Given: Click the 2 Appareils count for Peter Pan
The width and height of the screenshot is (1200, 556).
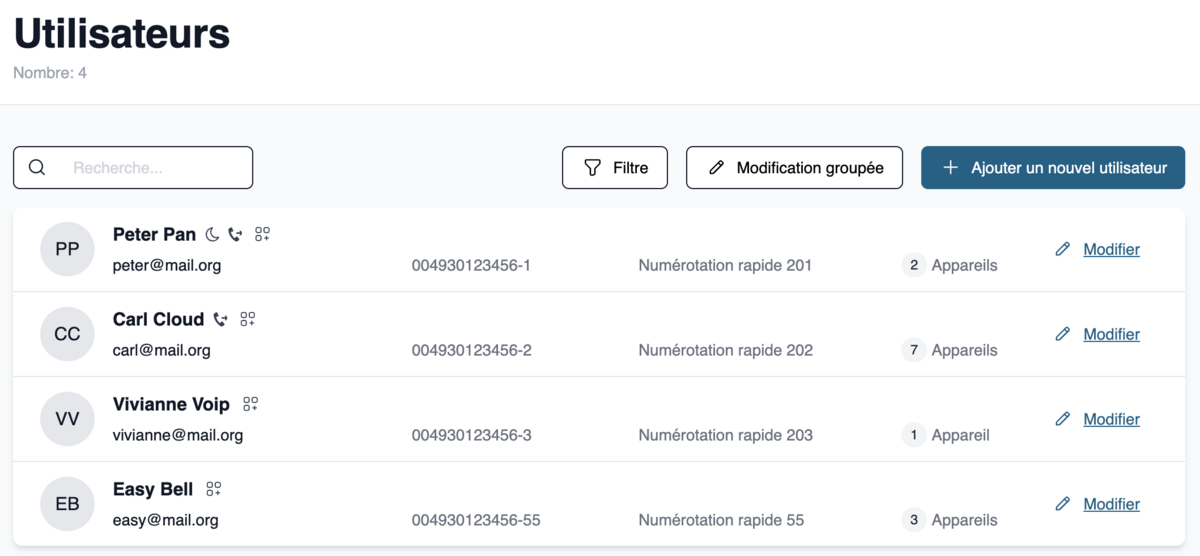Looking at the screenshot, I should point(949,266).
